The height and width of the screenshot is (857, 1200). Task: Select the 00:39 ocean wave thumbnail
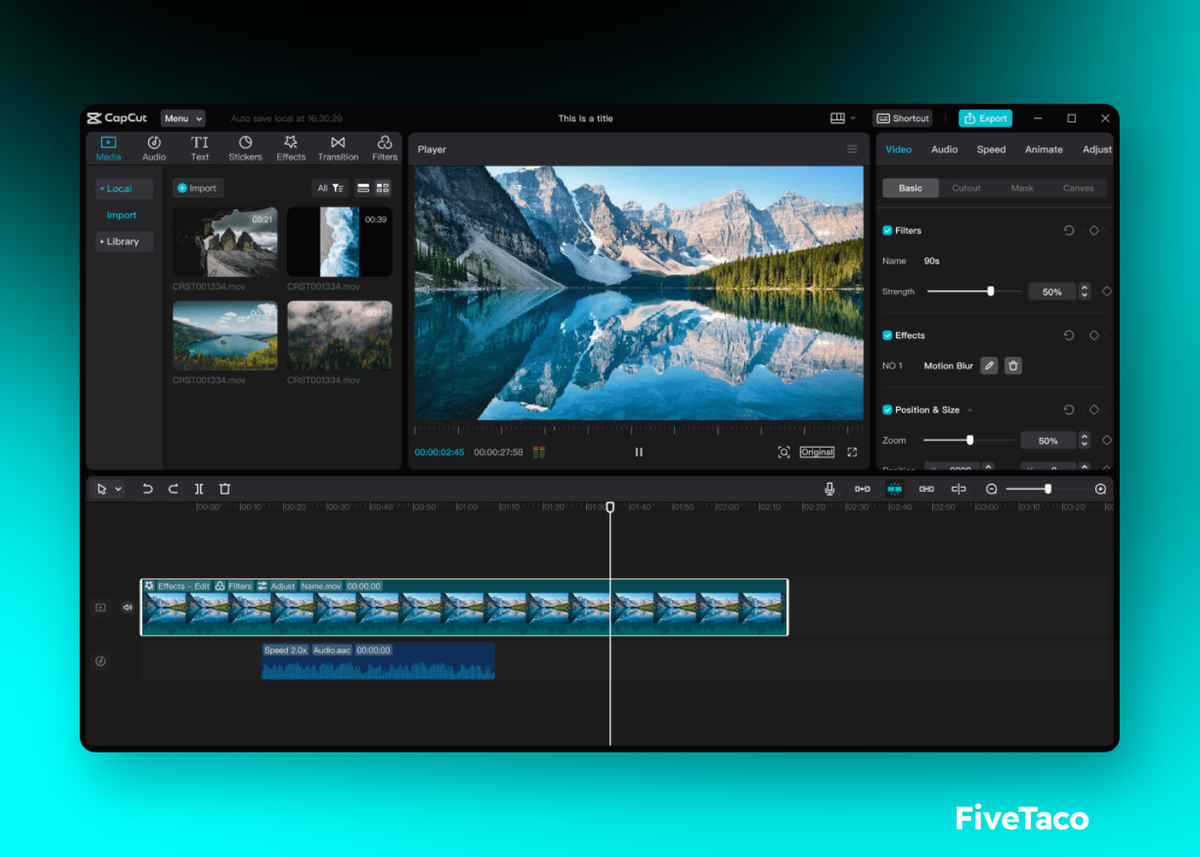[x=339, y=242]
